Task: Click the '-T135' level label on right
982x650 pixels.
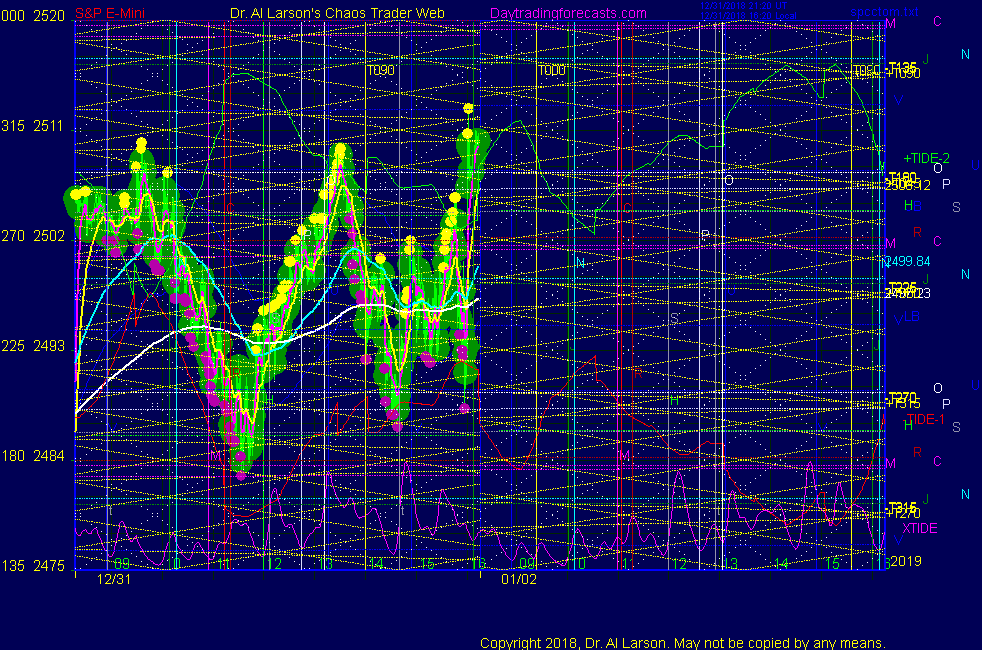Action: [x=902, y=66]
